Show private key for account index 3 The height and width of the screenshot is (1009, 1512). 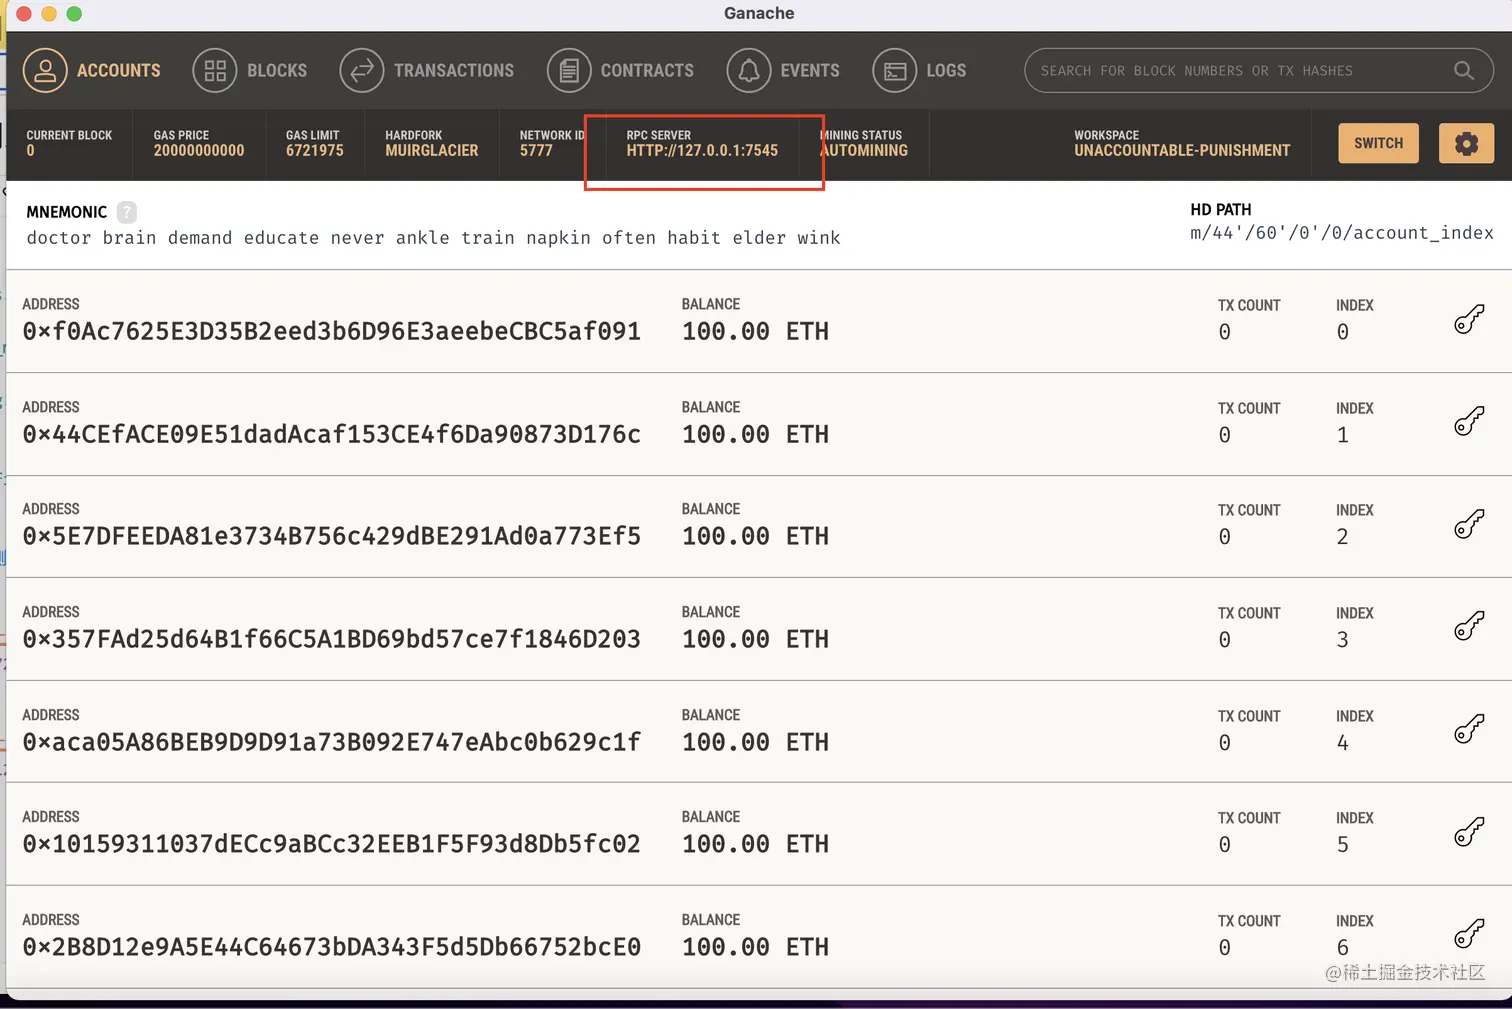click(x=1469, y=626)
